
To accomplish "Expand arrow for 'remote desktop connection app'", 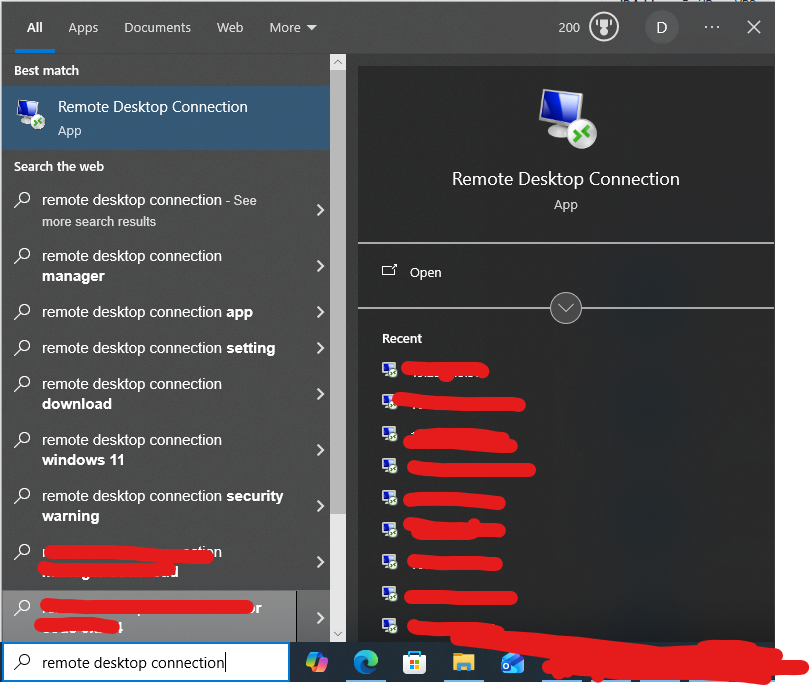I will tap(320, 312).
